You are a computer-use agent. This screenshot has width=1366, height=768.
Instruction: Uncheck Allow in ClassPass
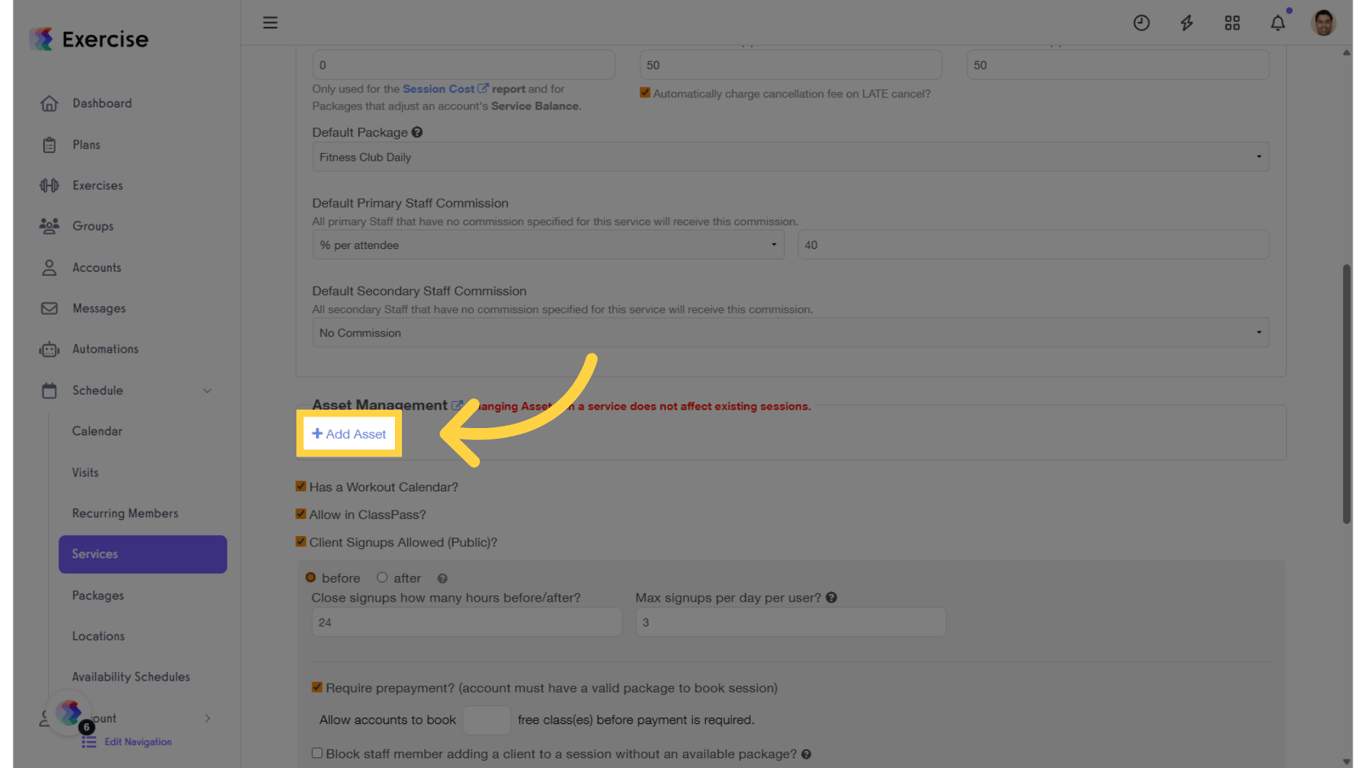(301, 514)
